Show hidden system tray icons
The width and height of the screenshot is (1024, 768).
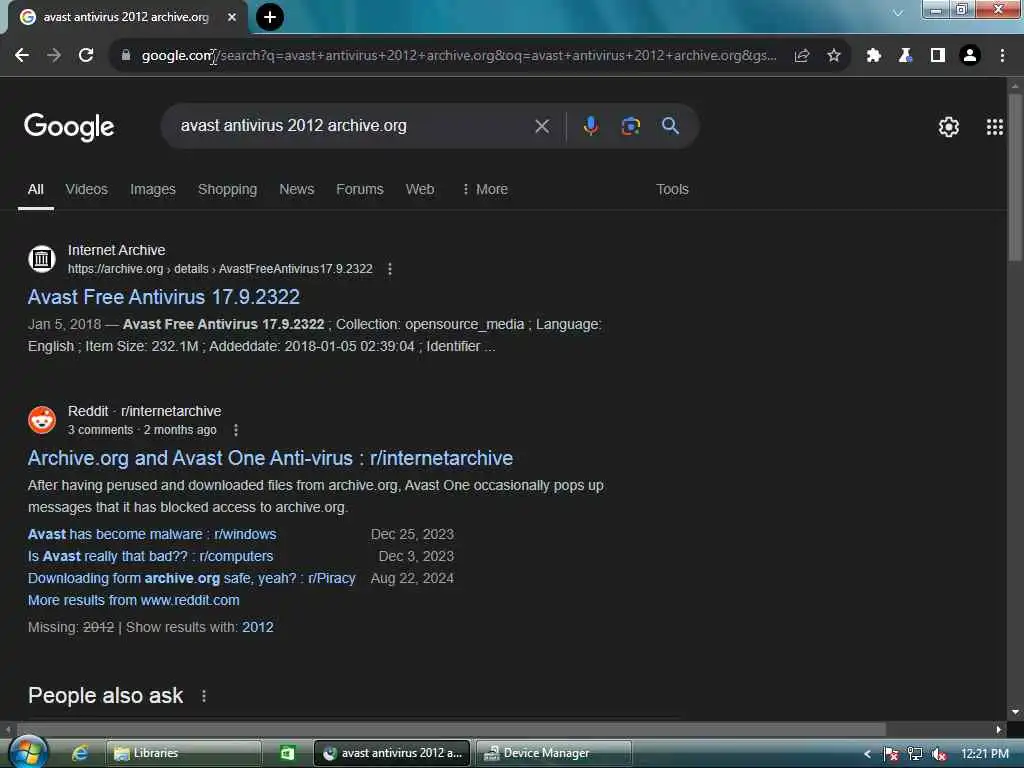867,754
